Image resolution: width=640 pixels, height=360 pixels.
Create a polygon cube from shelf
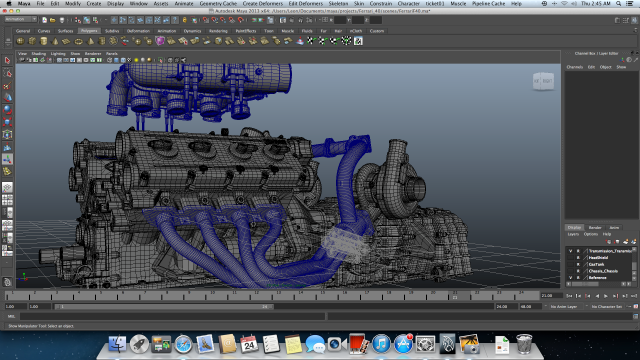[32, 41]
